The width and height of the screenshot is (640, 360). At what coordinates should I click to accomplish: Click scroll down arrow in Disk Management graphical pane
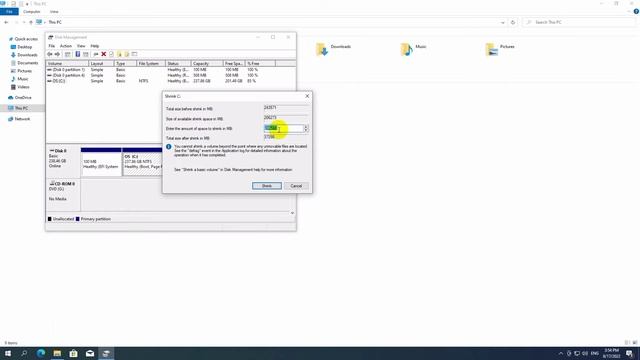pos(292,213)
